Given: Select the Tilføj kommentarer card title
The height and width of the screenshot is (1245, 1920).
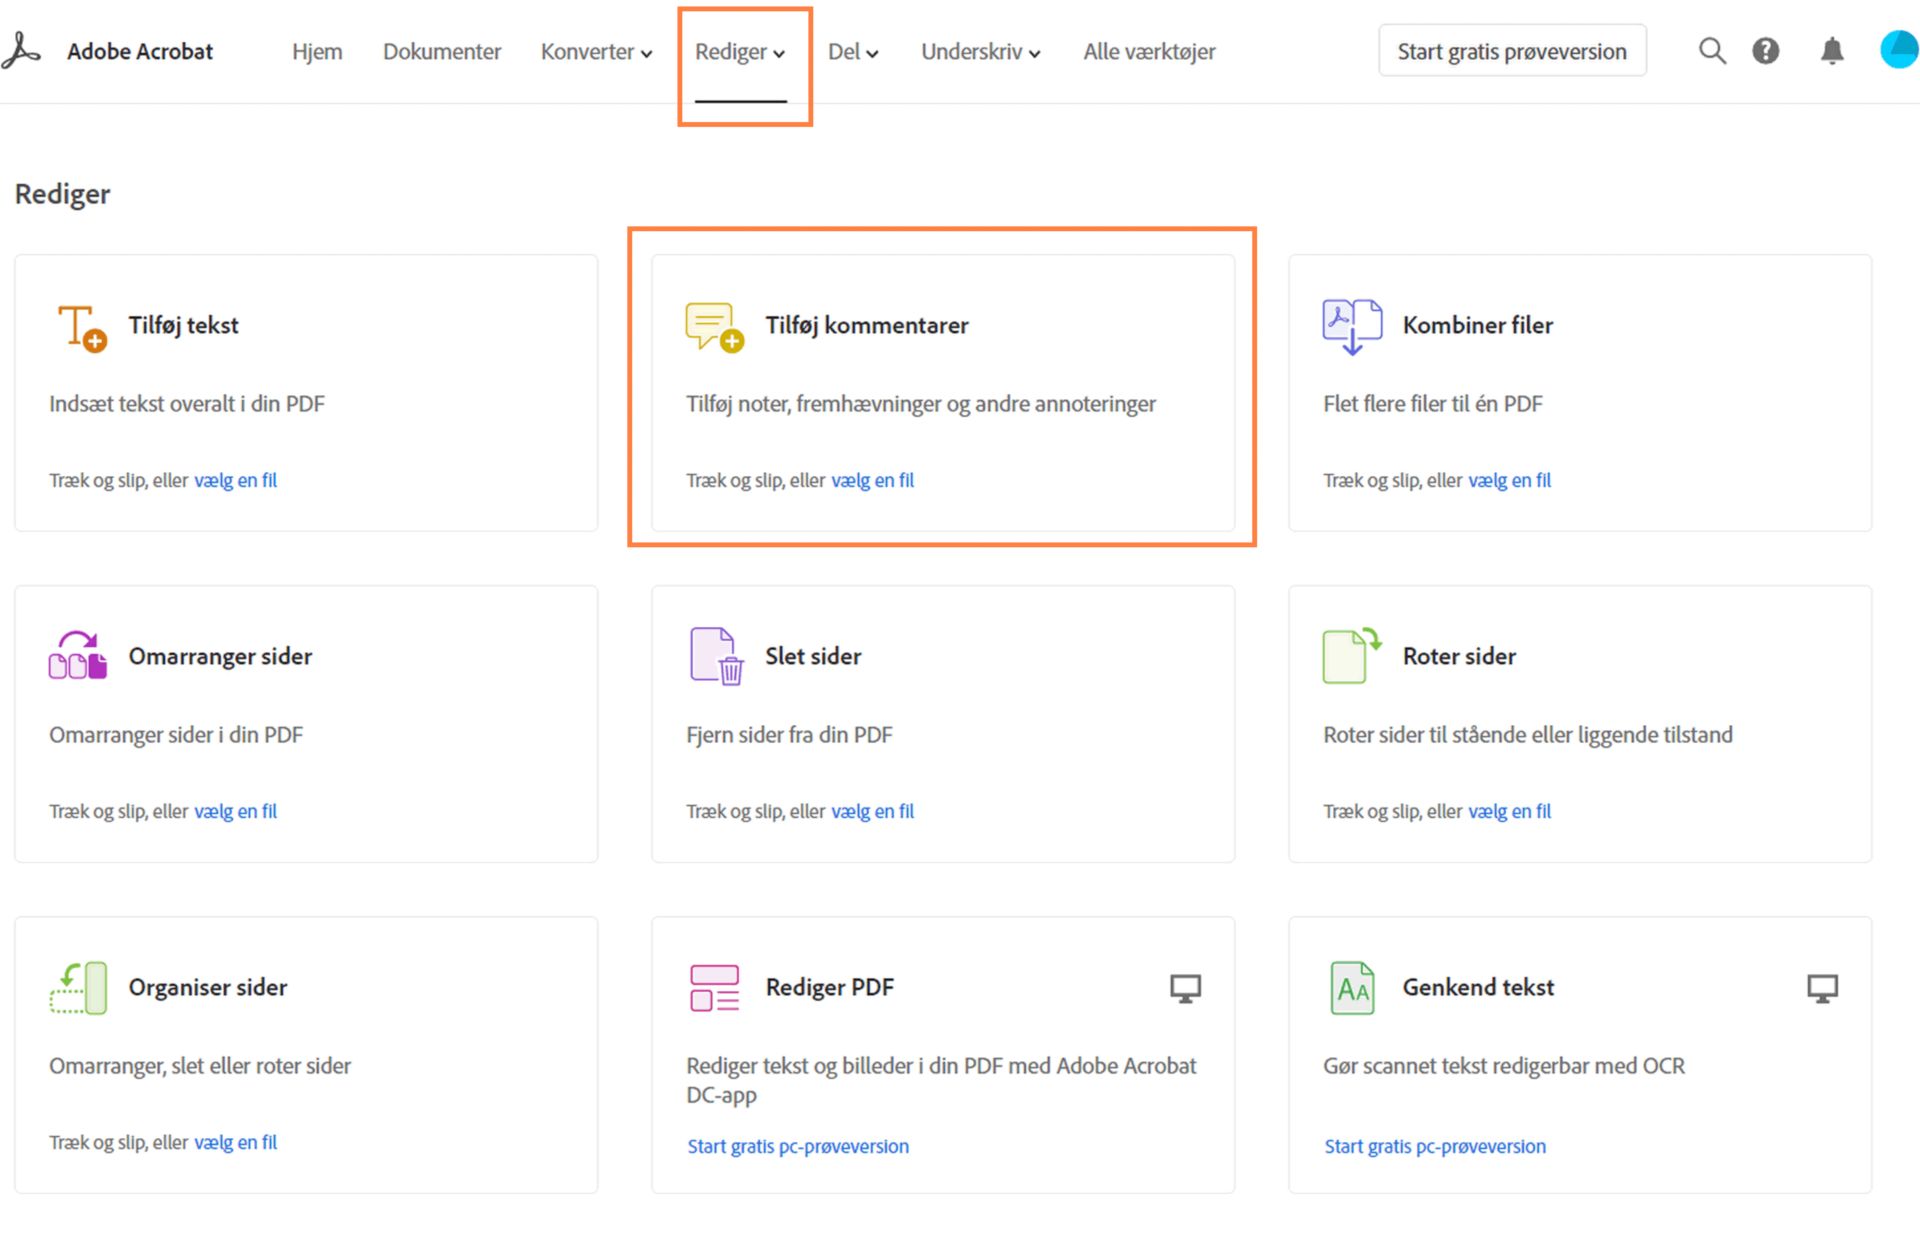Looking at the screenshot, I should pyautogui.click(x=867, y=326).
